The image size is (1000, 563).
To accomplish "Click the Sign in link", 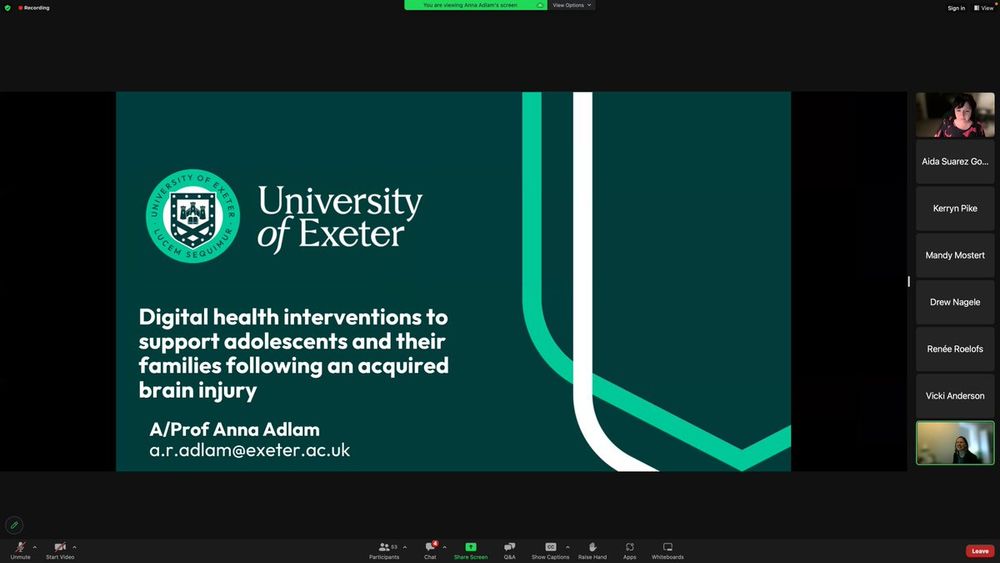I will pos(956,8).
